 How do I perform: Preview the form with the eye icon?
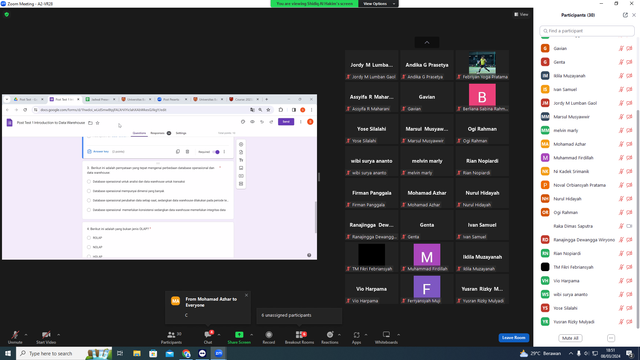pyautogui.click(x=252, y=122)
